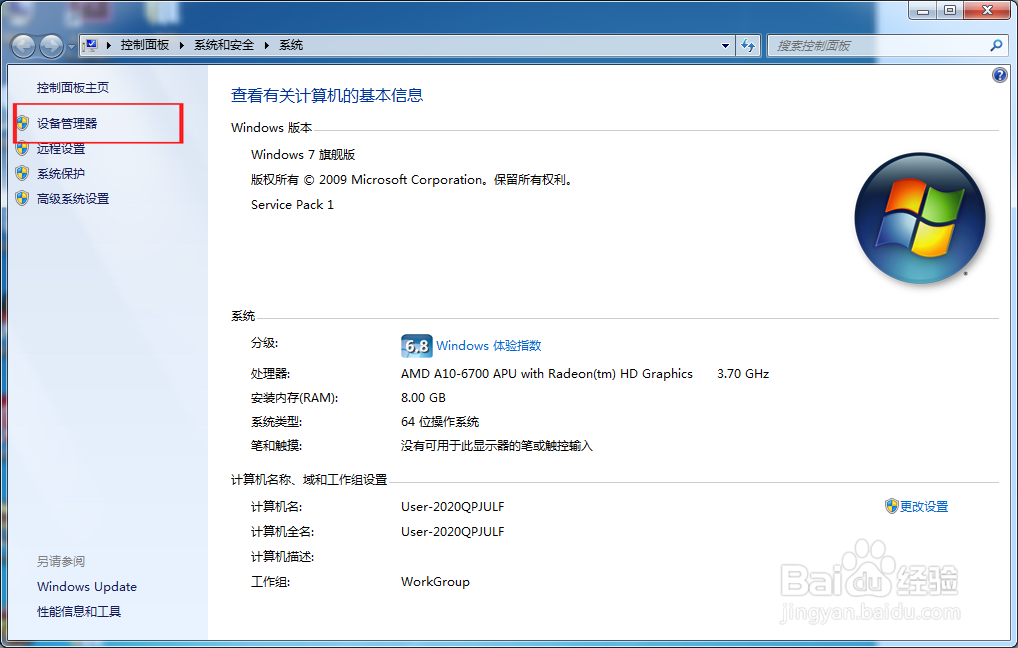
Task: Open Windows Update link
Action: (x=87, y=586)
